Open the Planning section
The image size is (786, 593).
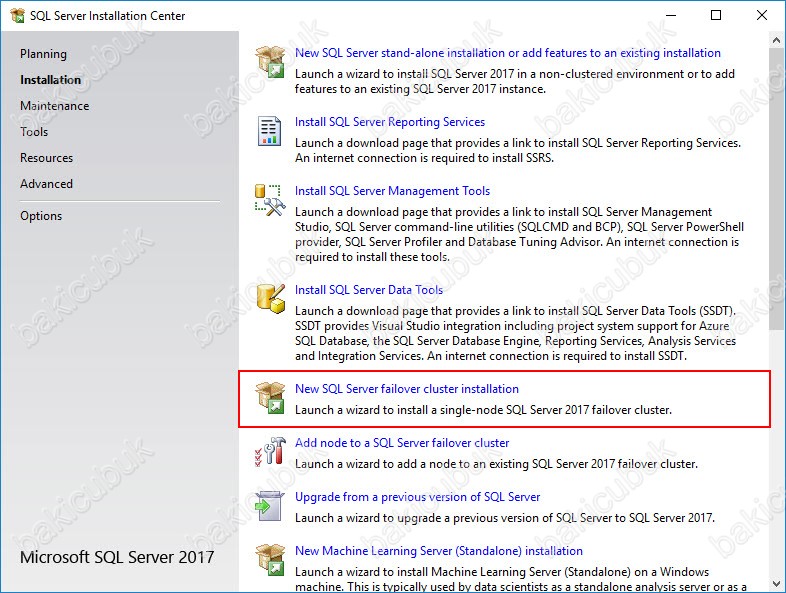43,54
